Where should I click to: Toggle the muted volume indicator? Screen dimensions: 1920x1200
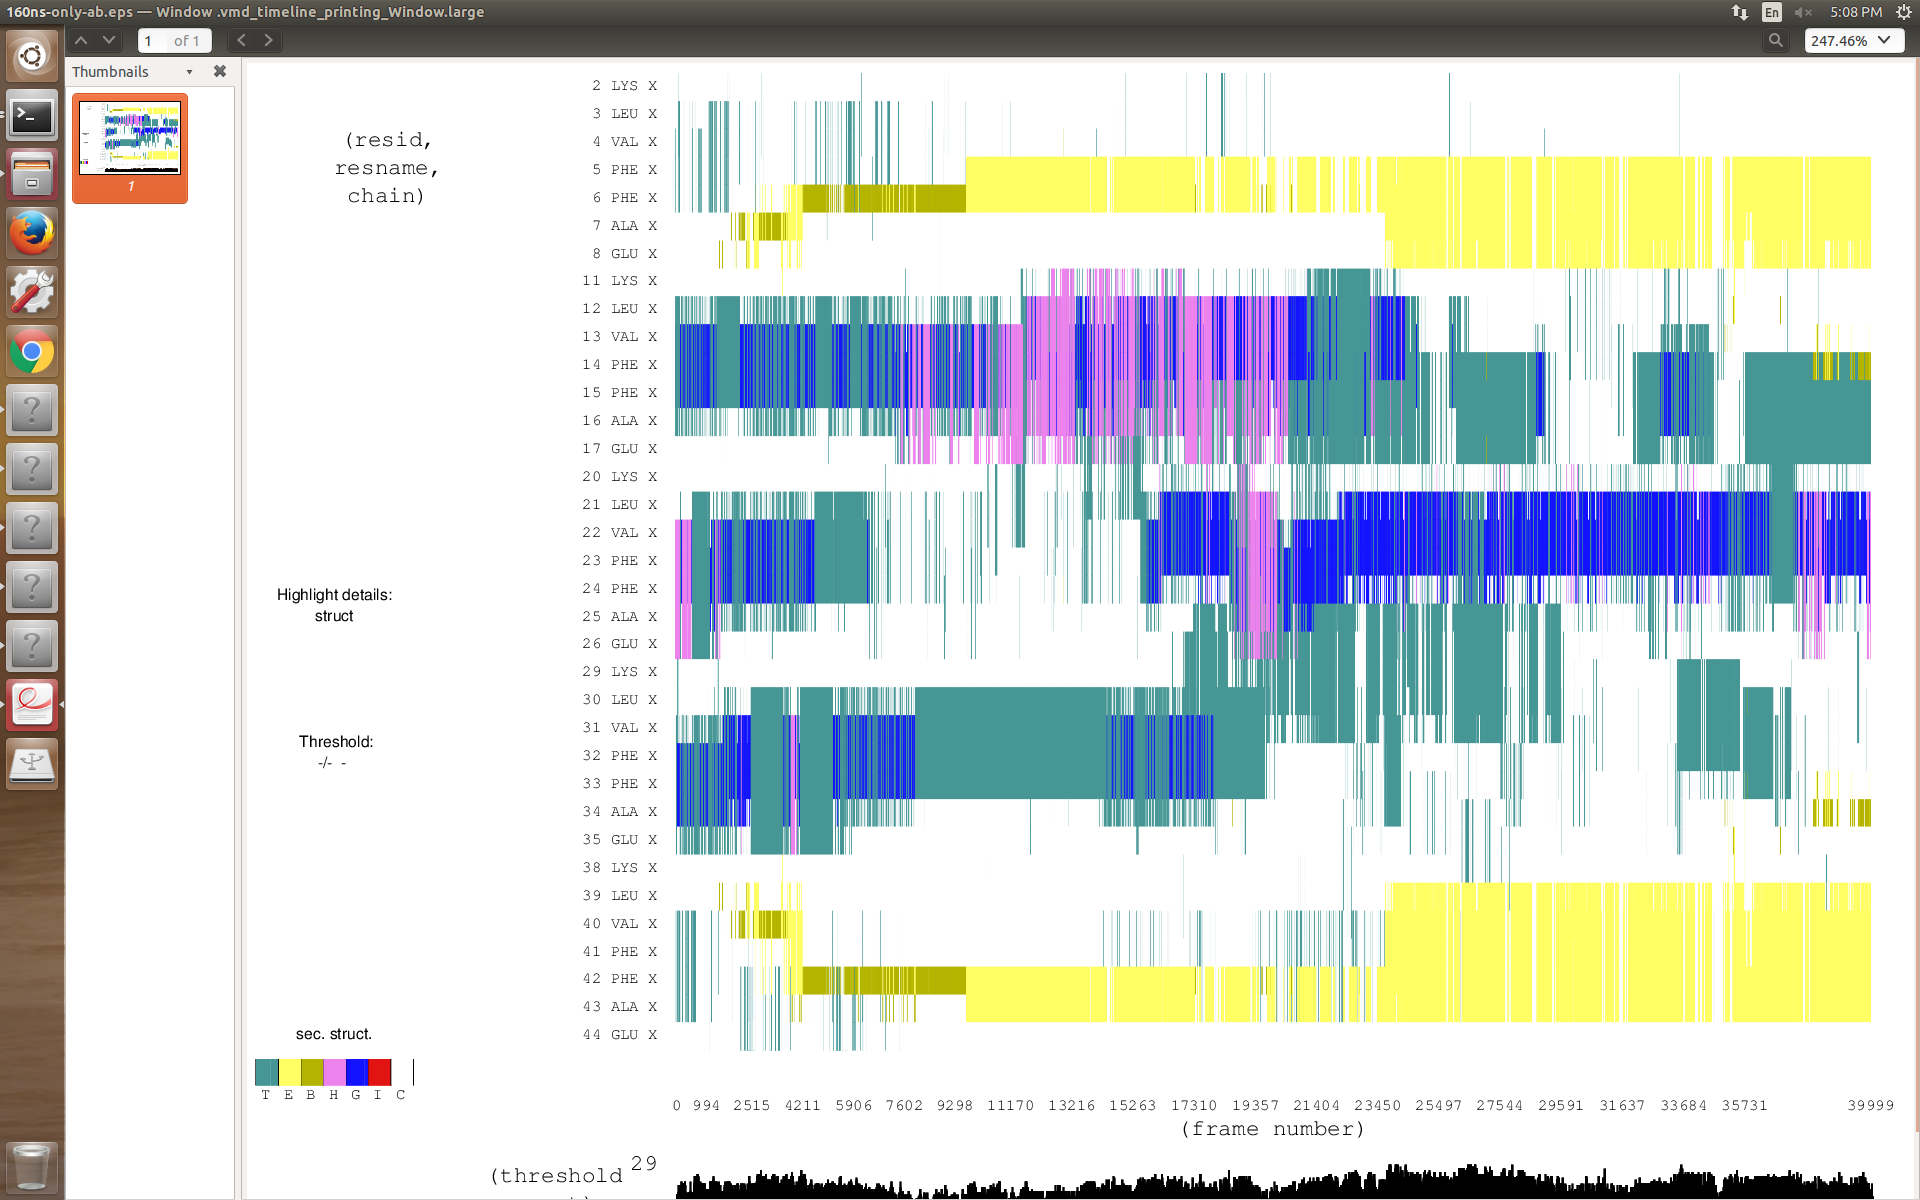coord(1803,12)
